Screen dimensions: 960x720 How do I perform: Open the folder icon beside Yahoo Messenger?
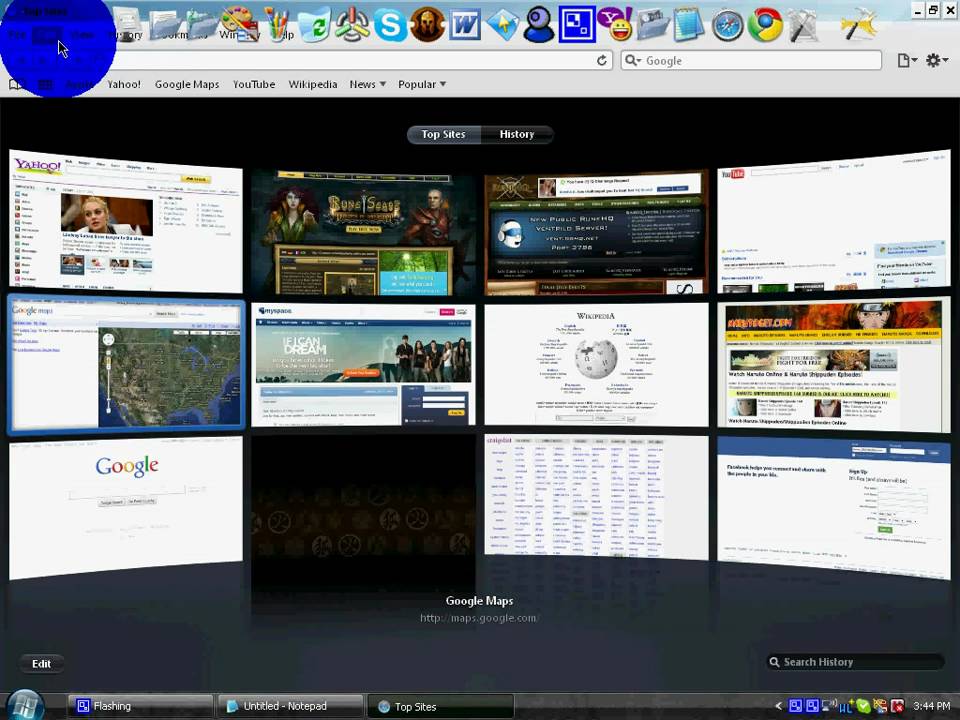(x=653, y=26)
